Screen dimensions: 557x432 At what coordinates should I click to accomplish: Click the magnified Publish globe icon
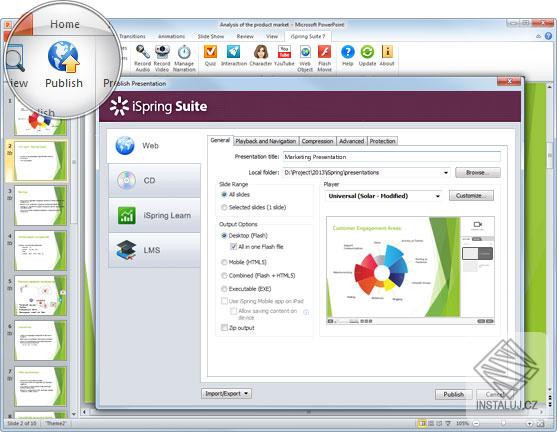(x=63, y=57)
